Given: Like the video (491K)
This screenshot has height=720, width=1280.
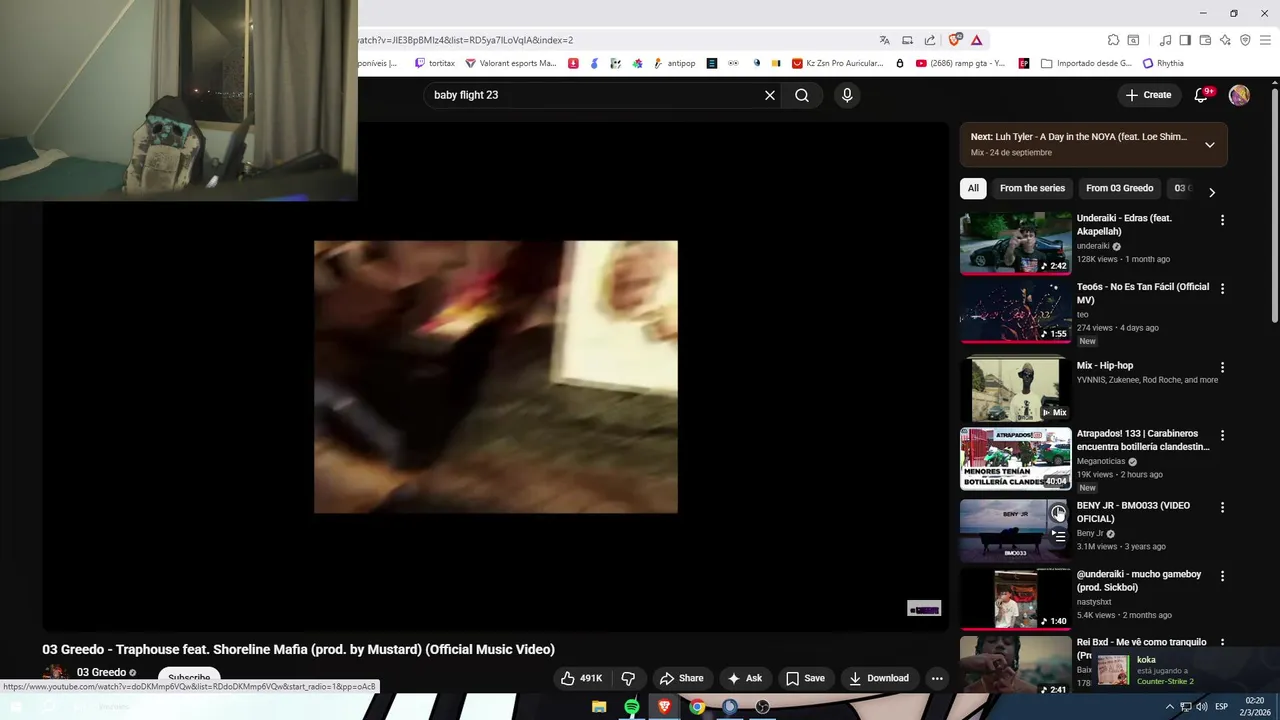Looking at the screenshot, I should pos(581,678).
